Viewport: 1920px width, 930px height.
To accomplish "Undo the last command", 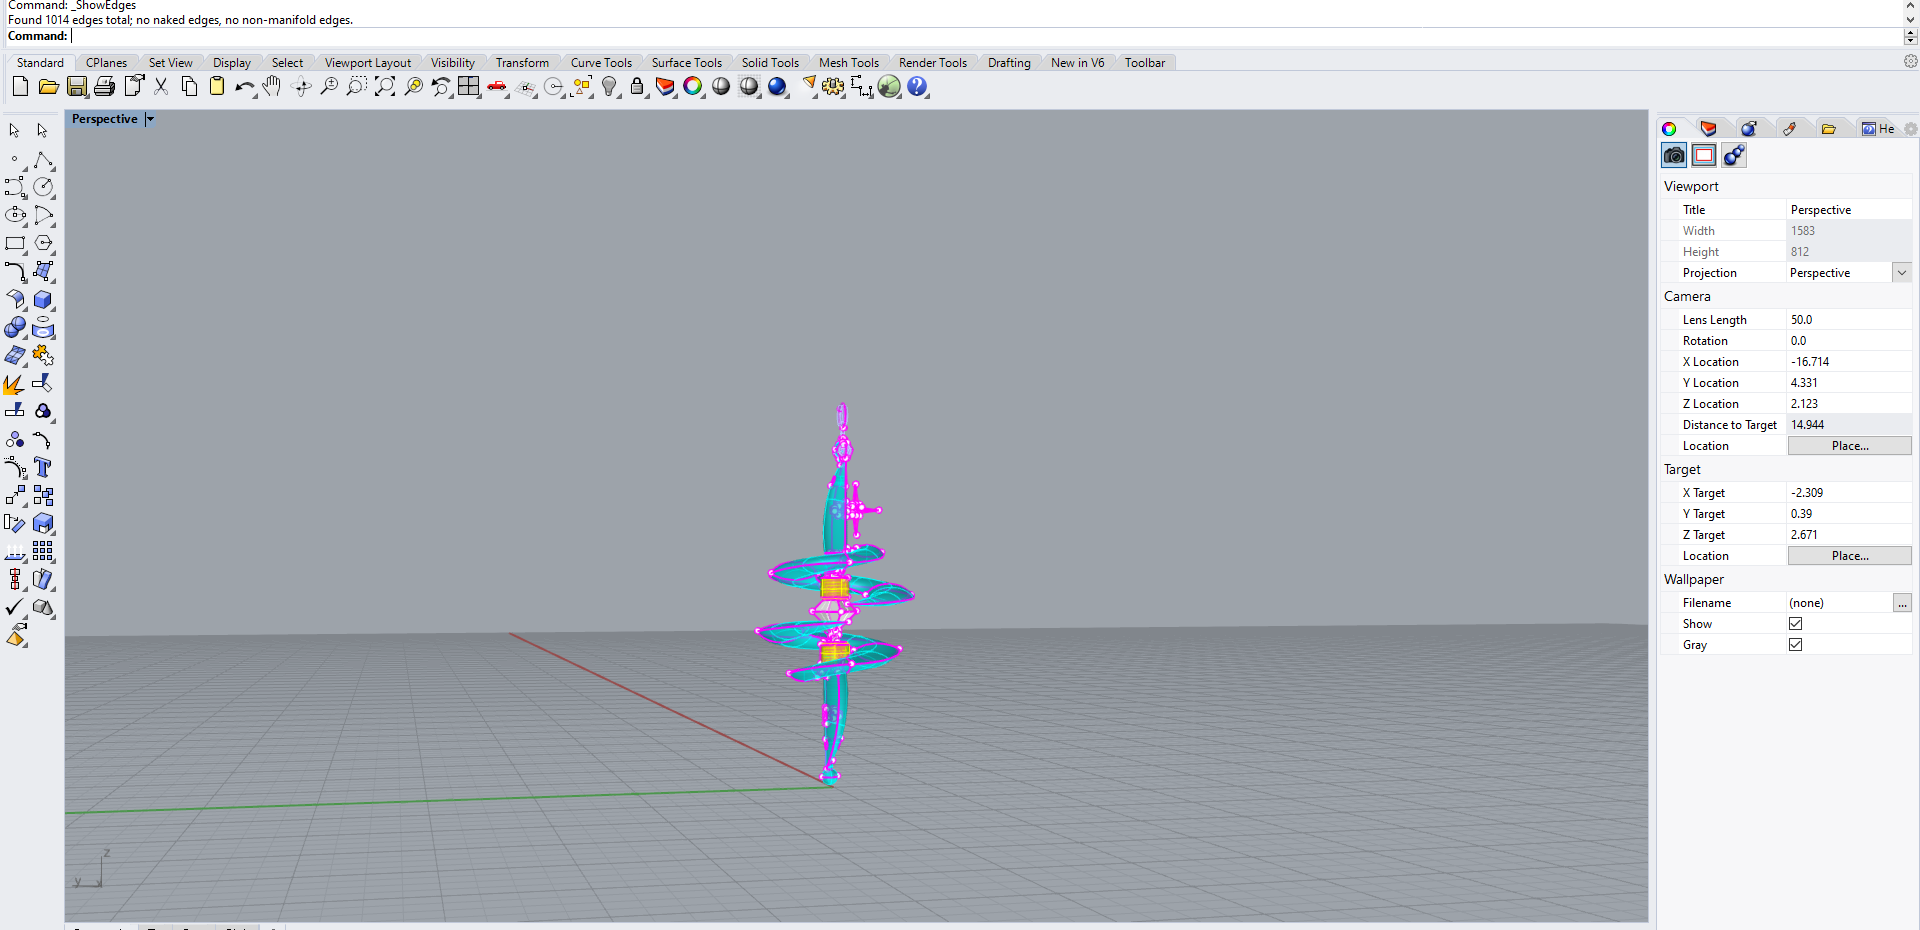I will coord(244,87).
